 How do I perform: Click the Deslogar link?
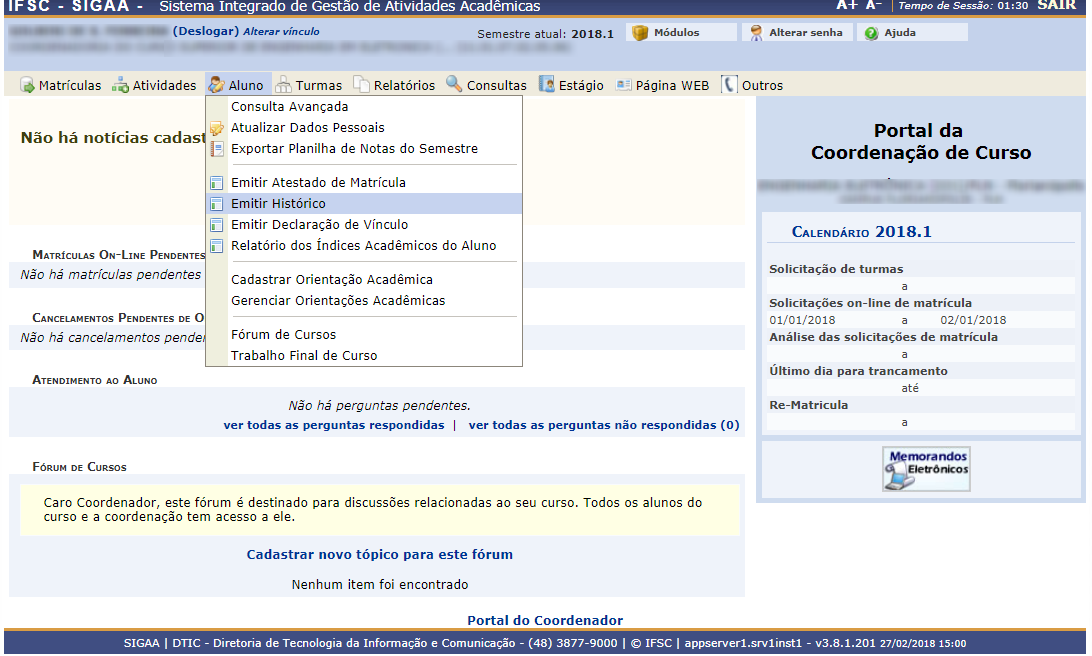[205, 31]
